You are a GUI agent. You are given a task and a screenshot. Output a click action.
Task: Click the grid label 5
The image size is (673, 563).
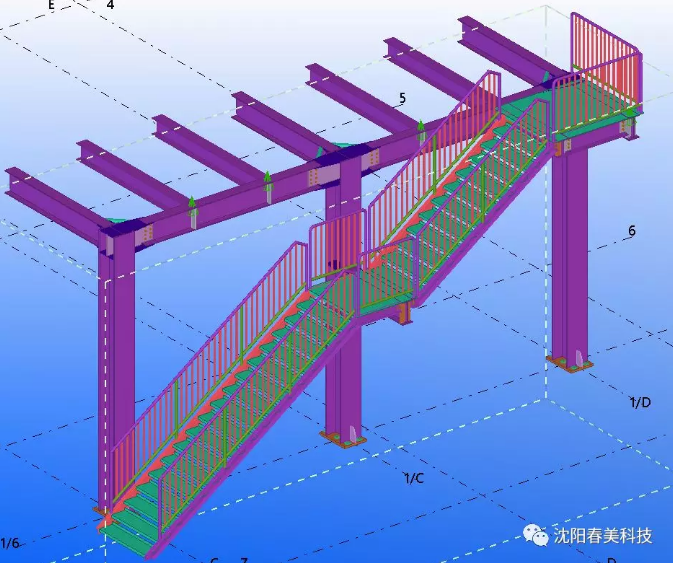(x=402, y=98)
